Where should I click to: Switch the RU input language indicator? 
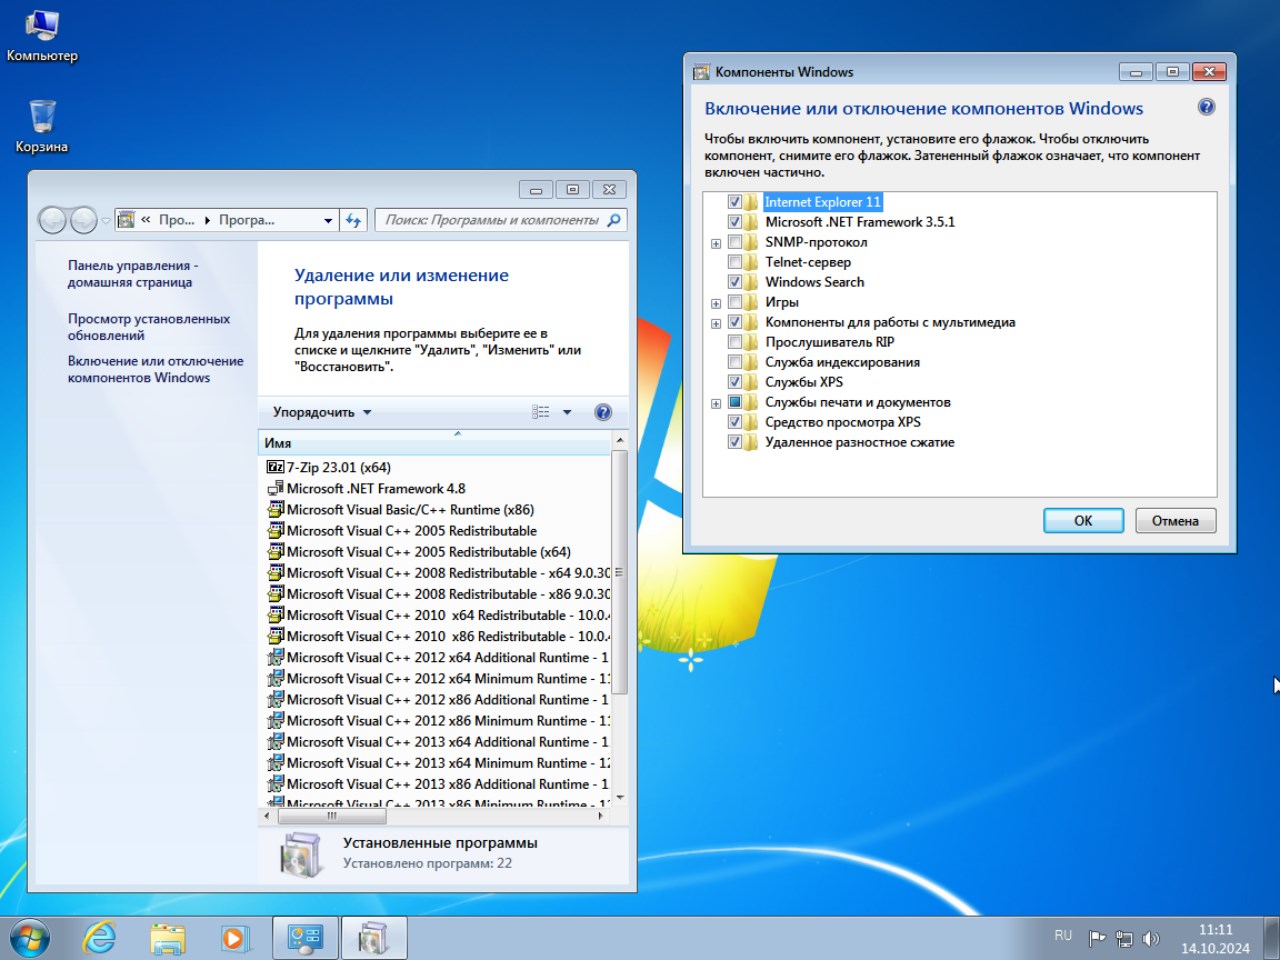(1063, 936)
